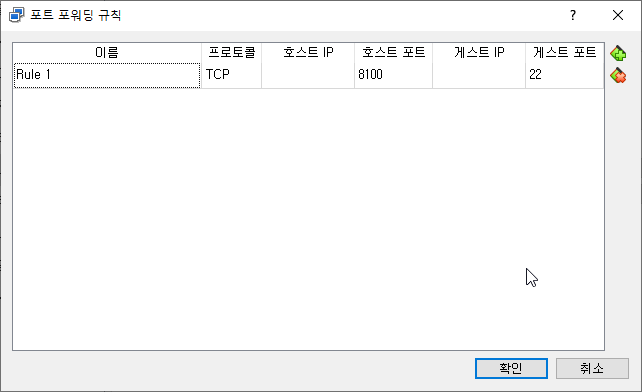642x392 pixels.
Task: Select the guest port 22 cell
Action: 565,75
